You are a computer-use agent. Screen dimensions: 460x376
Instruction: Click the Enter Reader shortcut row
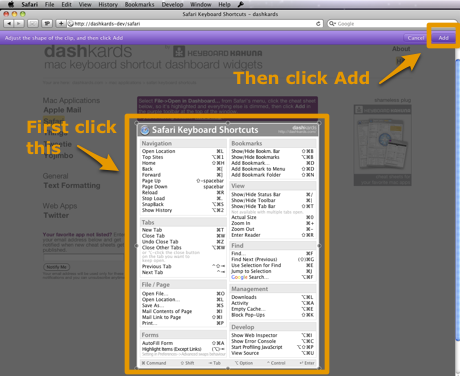click(x=273, y=235)
